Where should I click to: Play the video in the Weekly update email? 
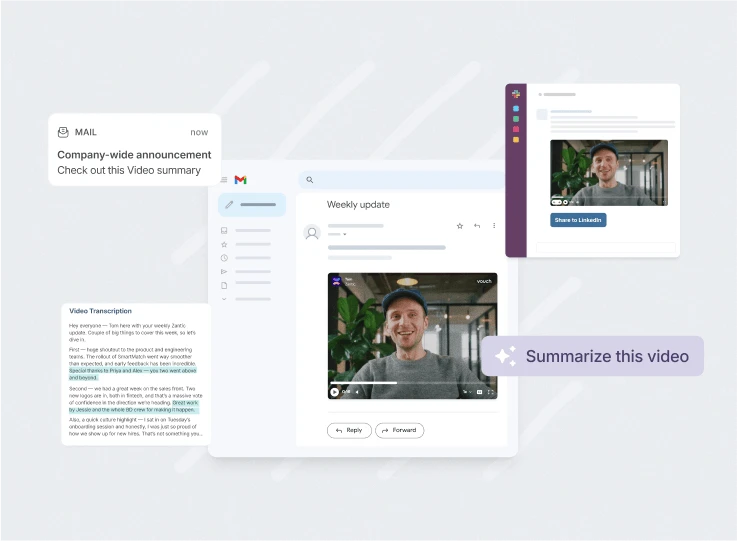click(x=334, y=392)
